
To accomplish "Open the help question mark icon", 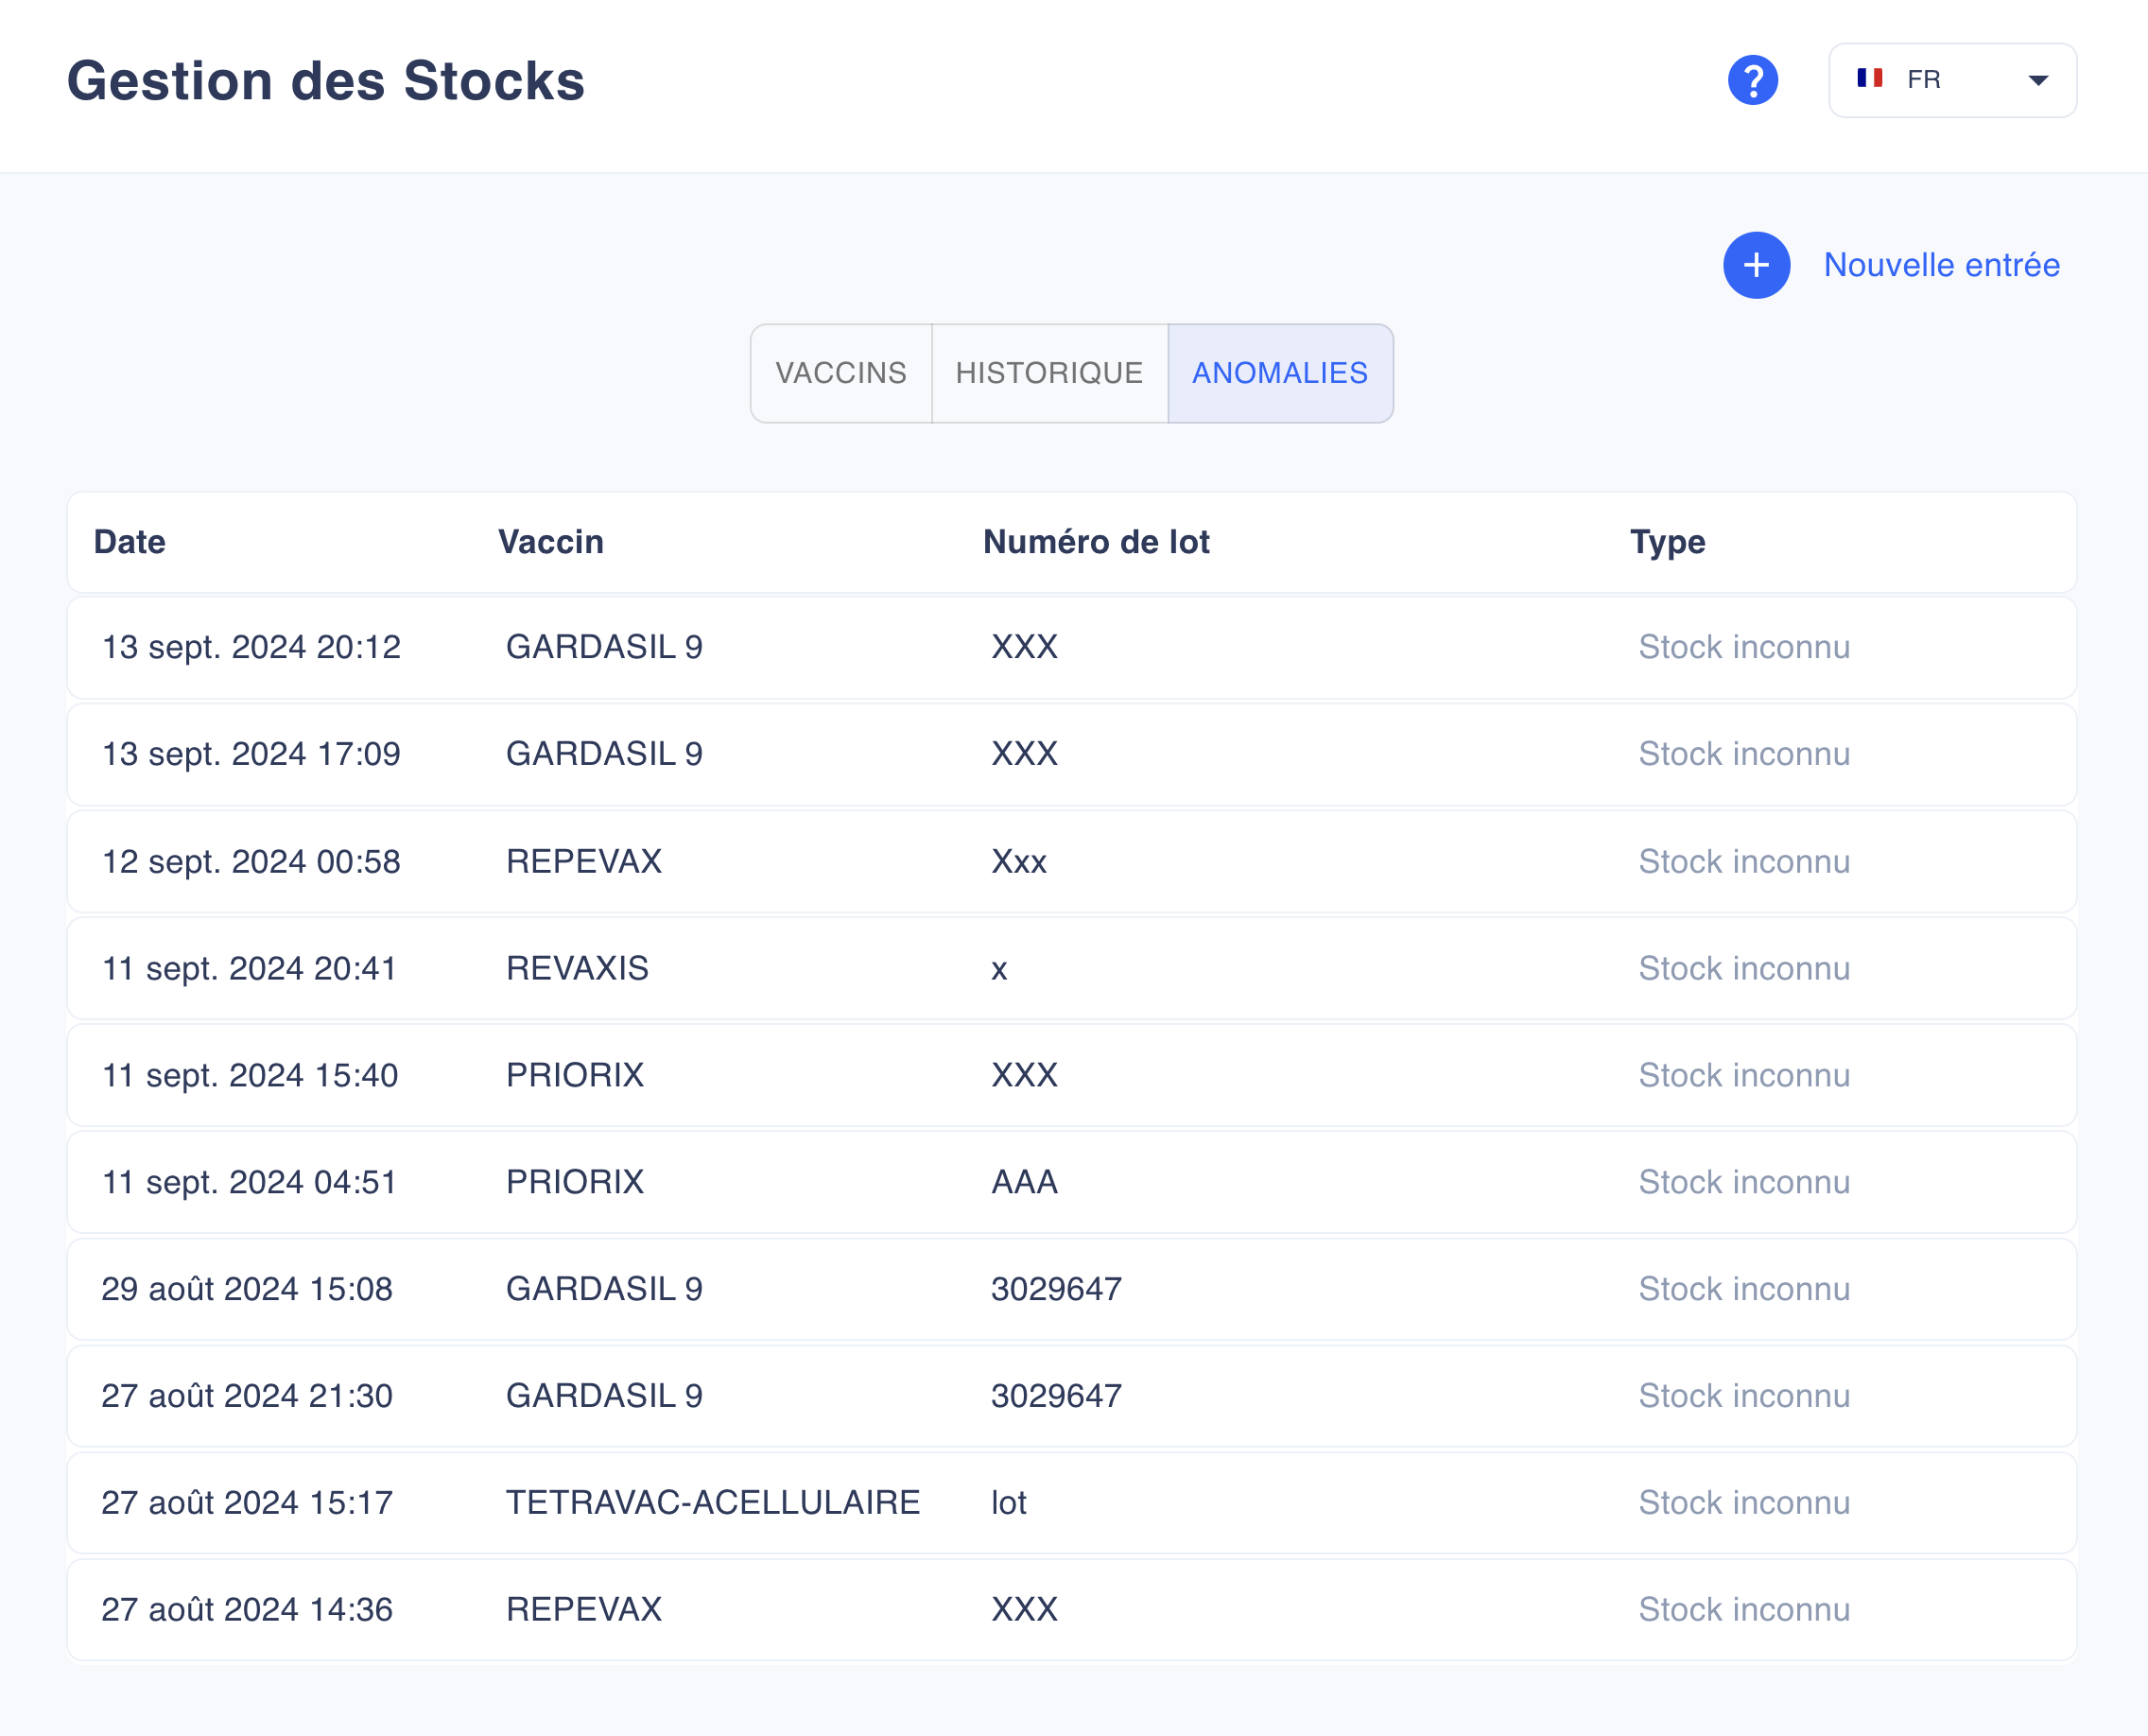I will point(1753,80).
